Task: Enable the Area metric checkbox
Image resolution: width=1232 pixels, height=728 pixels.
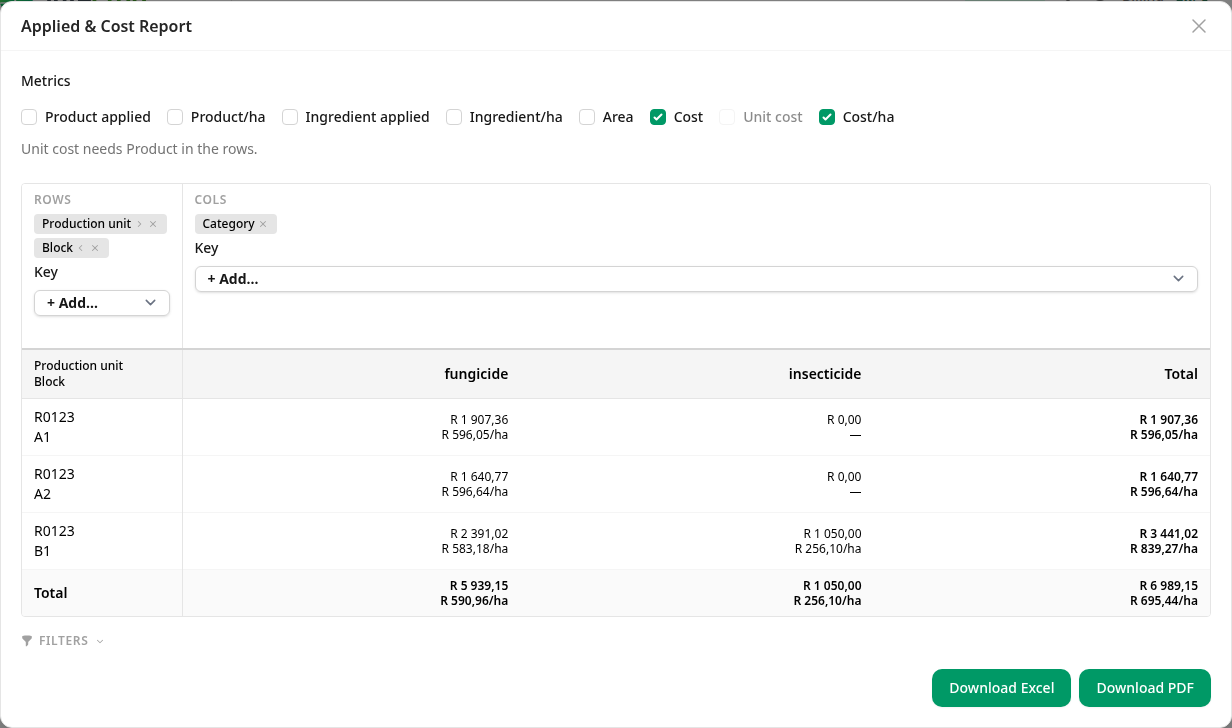Action: click(x=587, y=117)
